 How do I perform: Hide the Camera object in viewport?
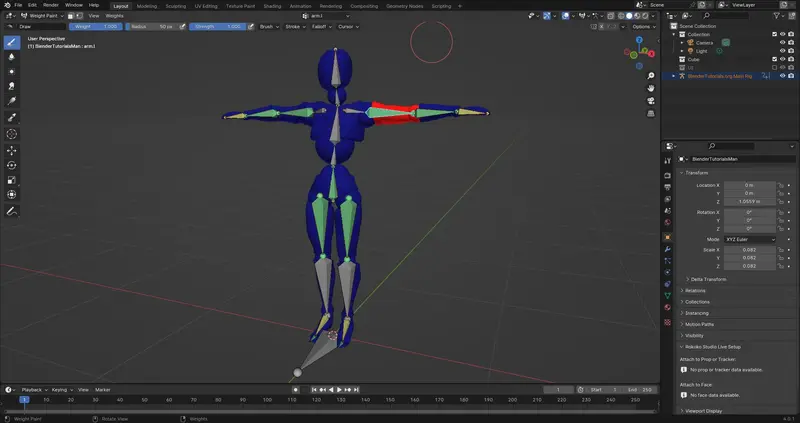[783, 43]
